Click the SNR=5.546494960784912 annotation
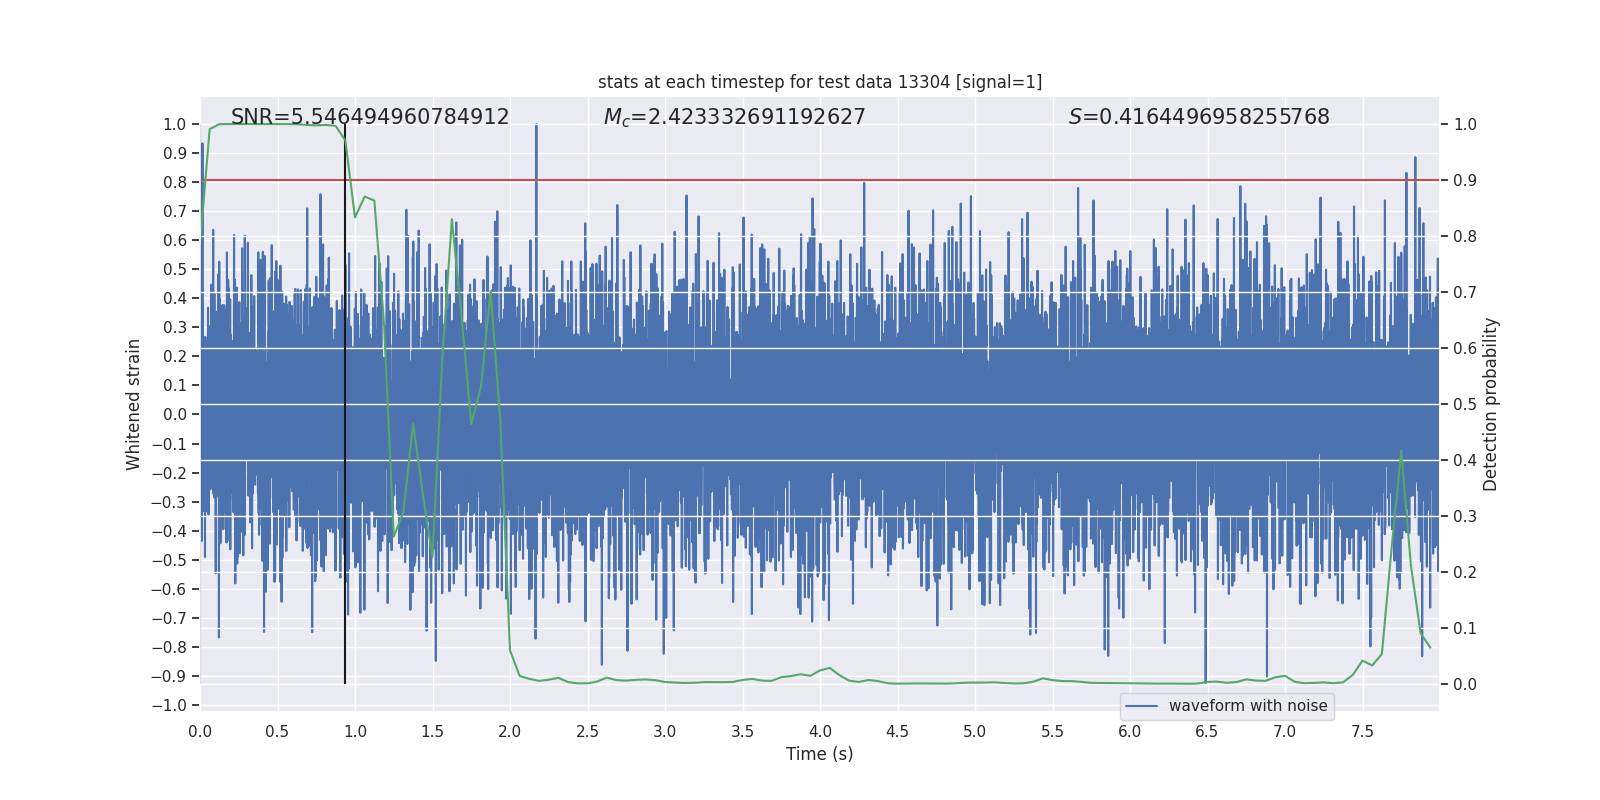The width and height of the screenshot is (1600, 800). pos(370,117)
